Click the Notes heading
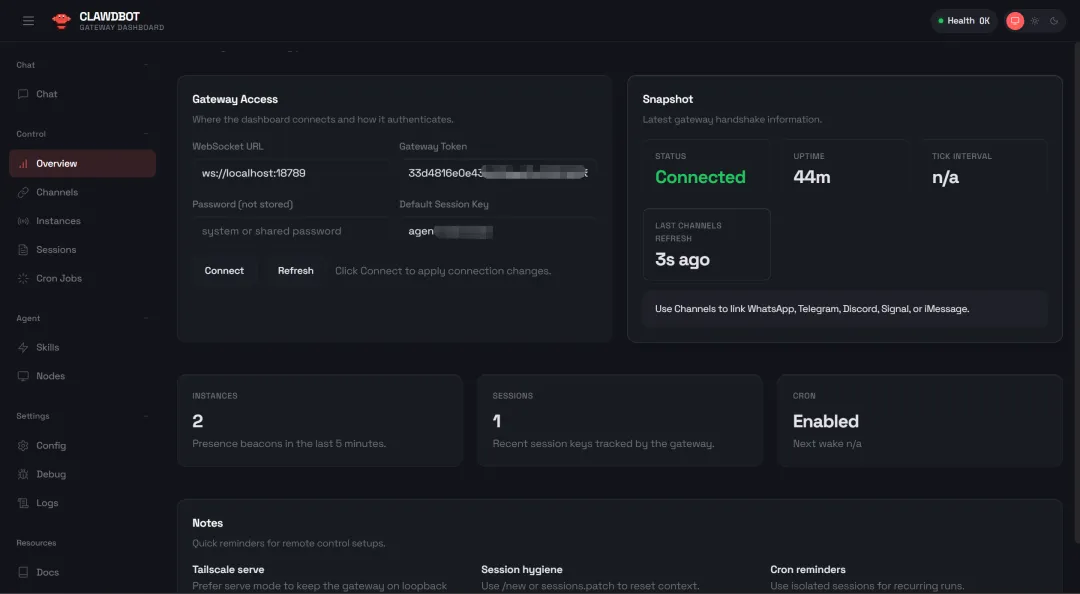The width and height of the screenshot is (1080, 594). pyautogui.click(x=207, y=523)
